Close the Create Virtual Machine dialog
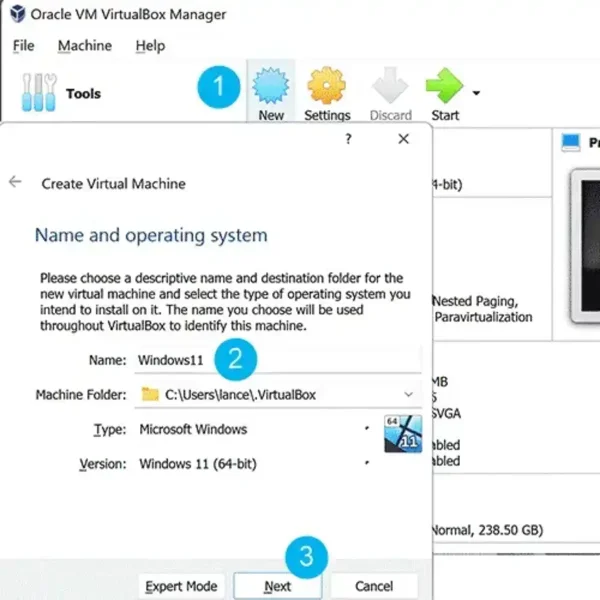The width and height of the screenshot is (600, 600). tap(403, 139)
